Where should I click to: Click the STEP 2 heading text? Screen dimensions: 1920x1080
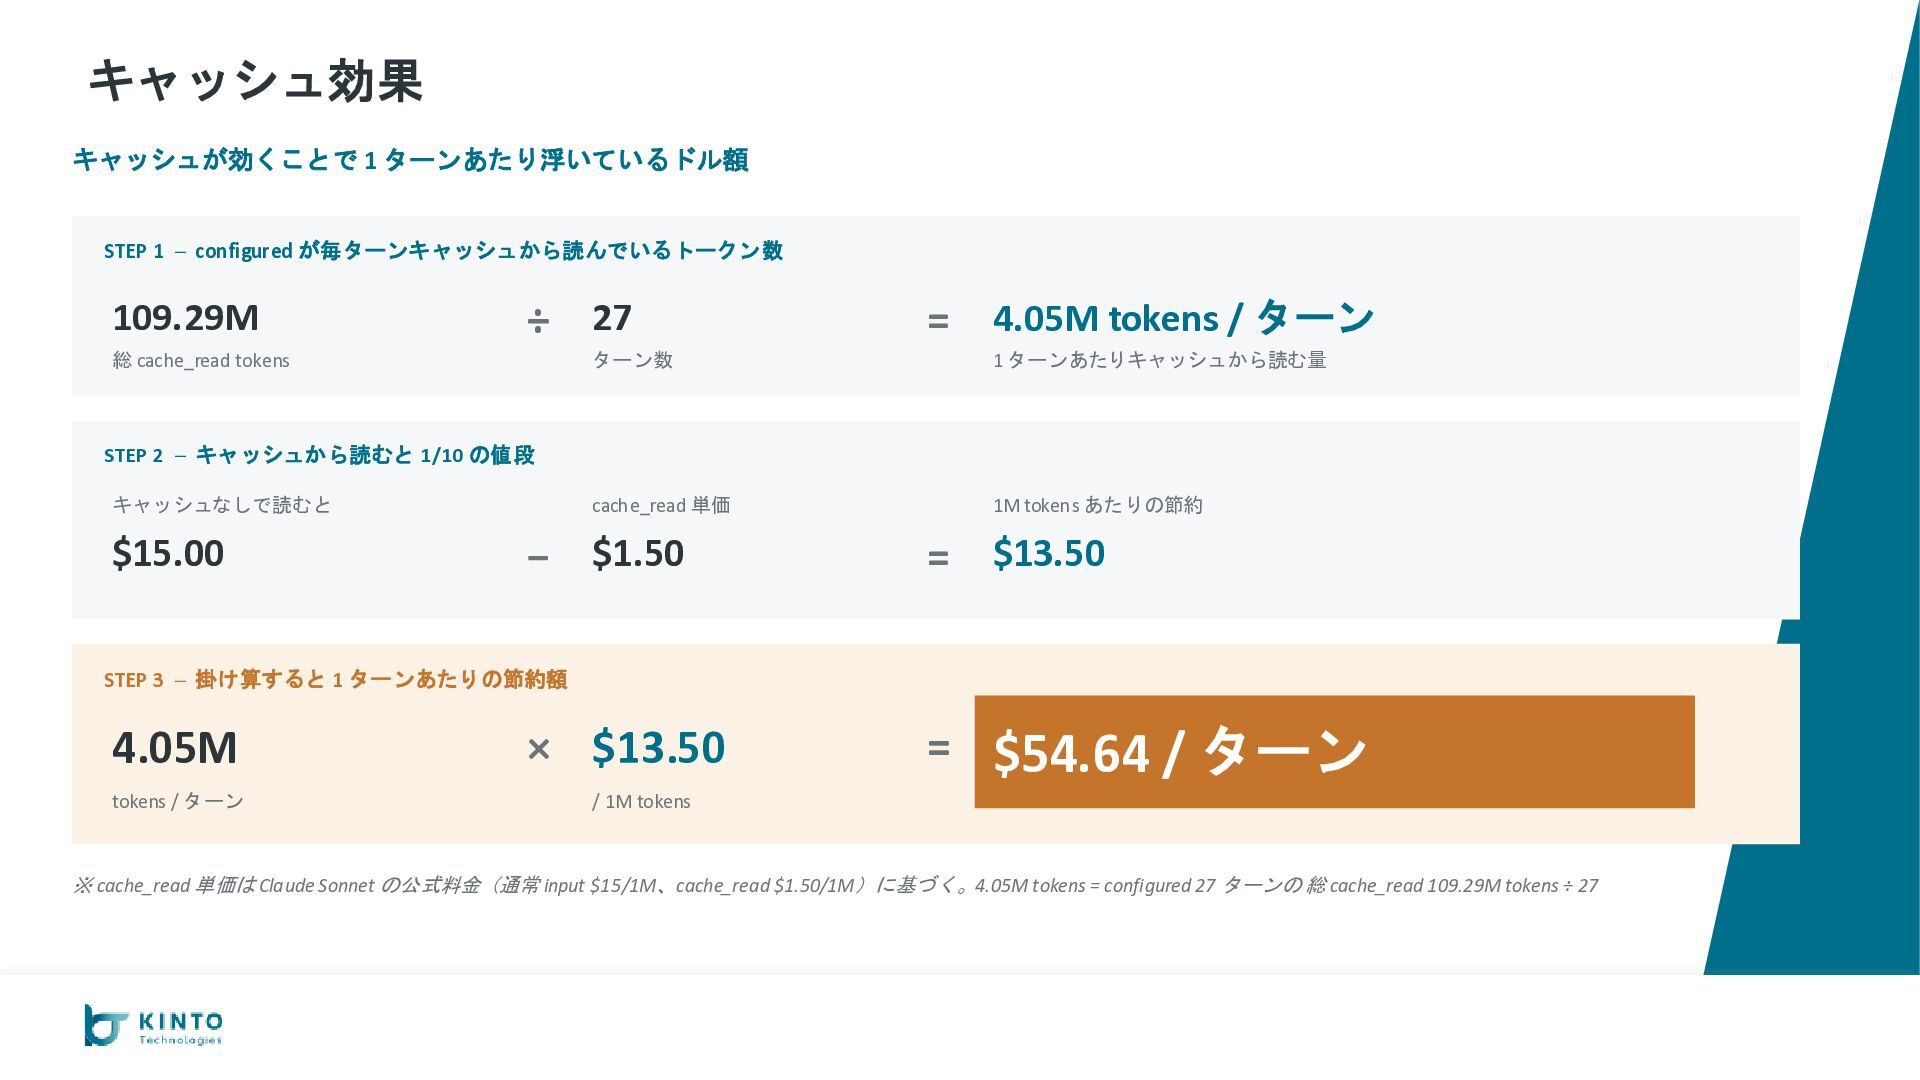click(319, 455)
